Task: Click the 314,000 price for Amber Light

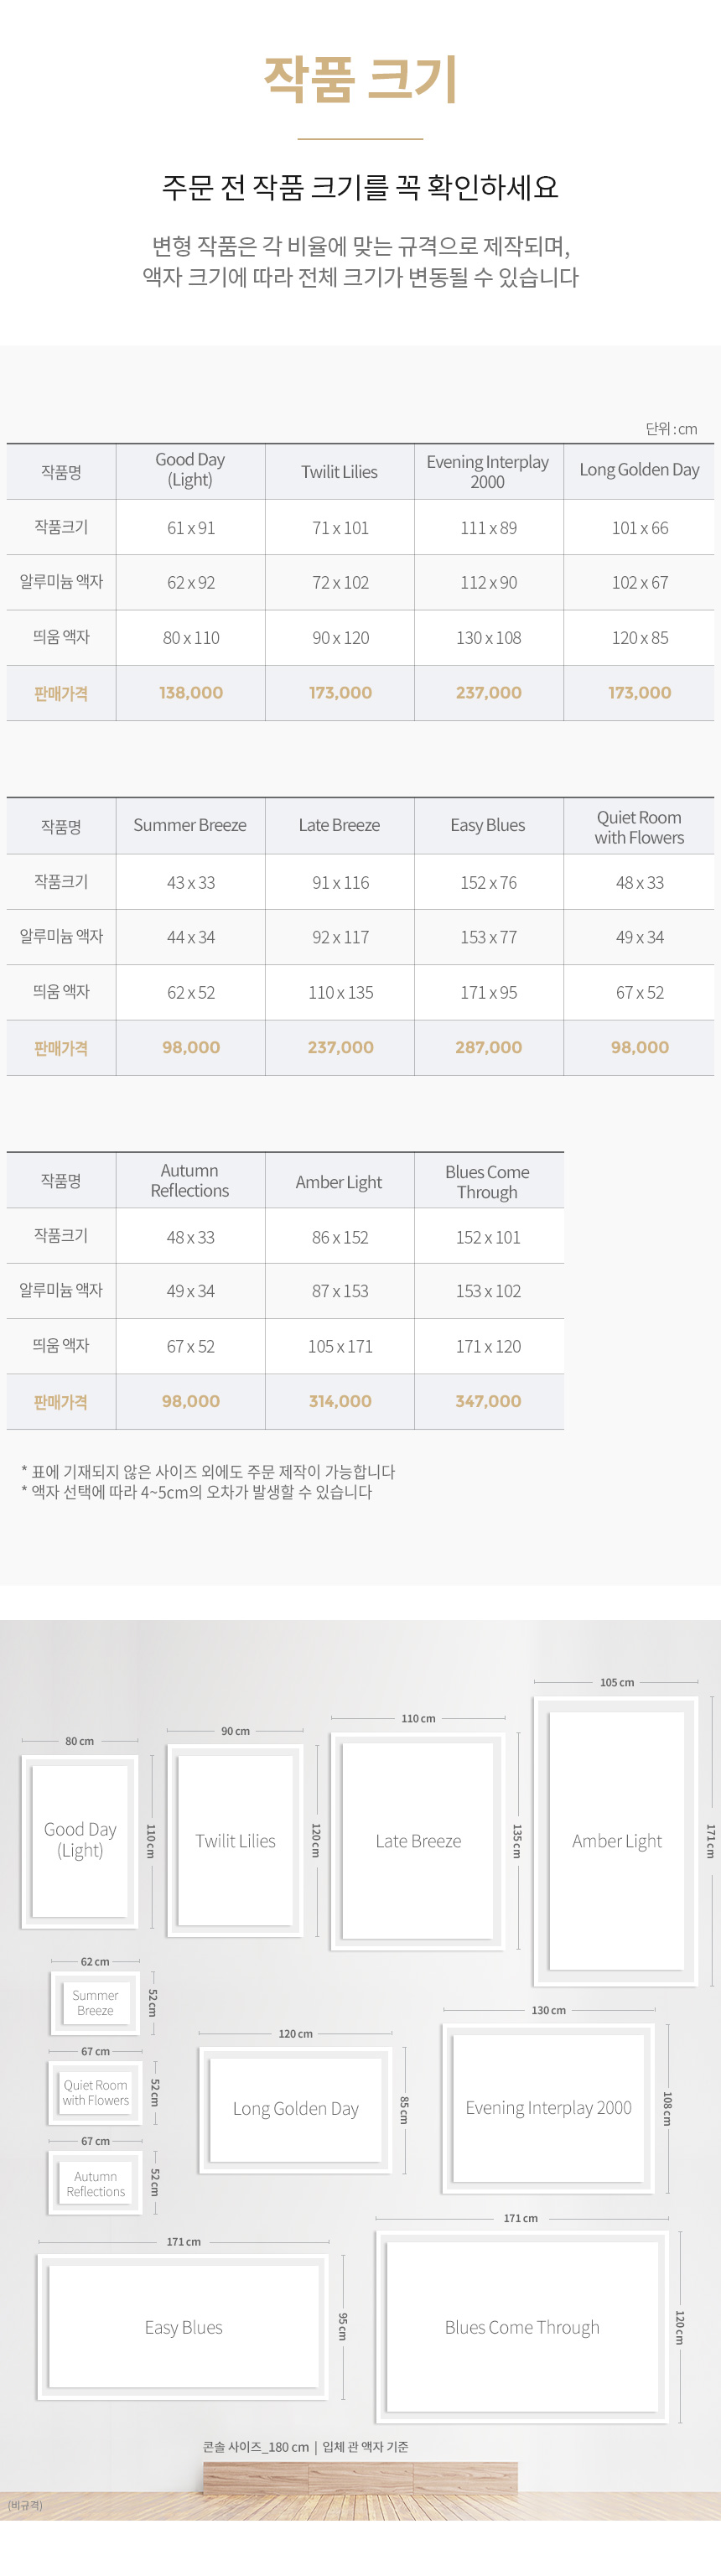Action: (x=340, y=1402)
